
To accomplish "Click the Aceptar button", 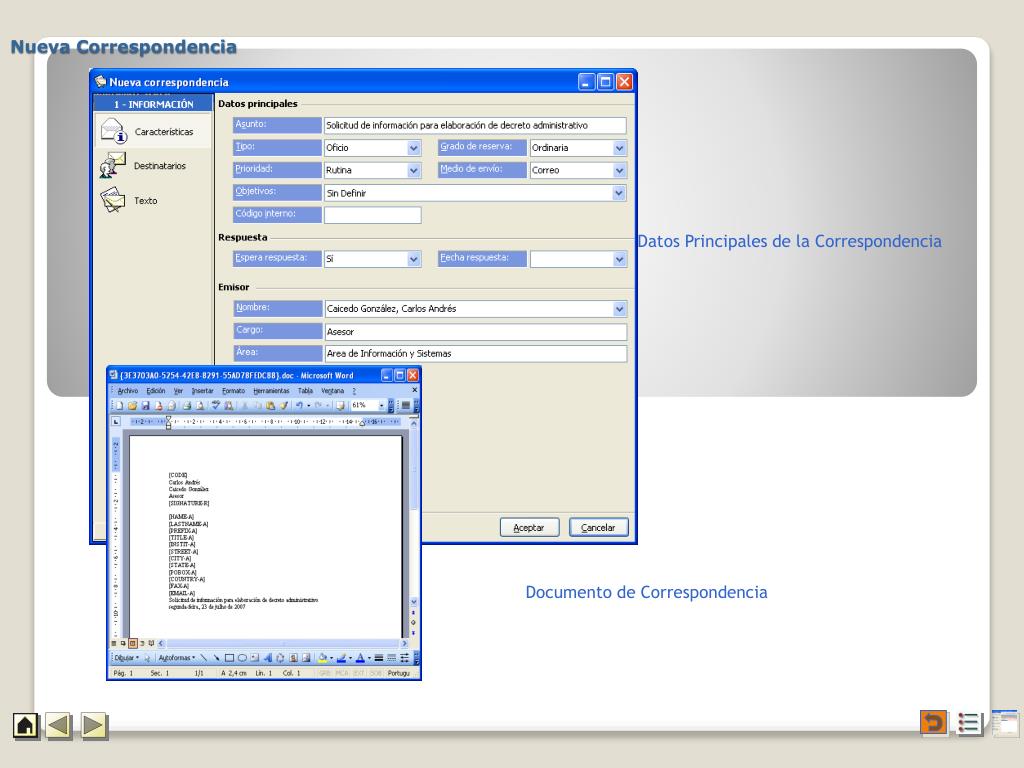I will [529, 528].
